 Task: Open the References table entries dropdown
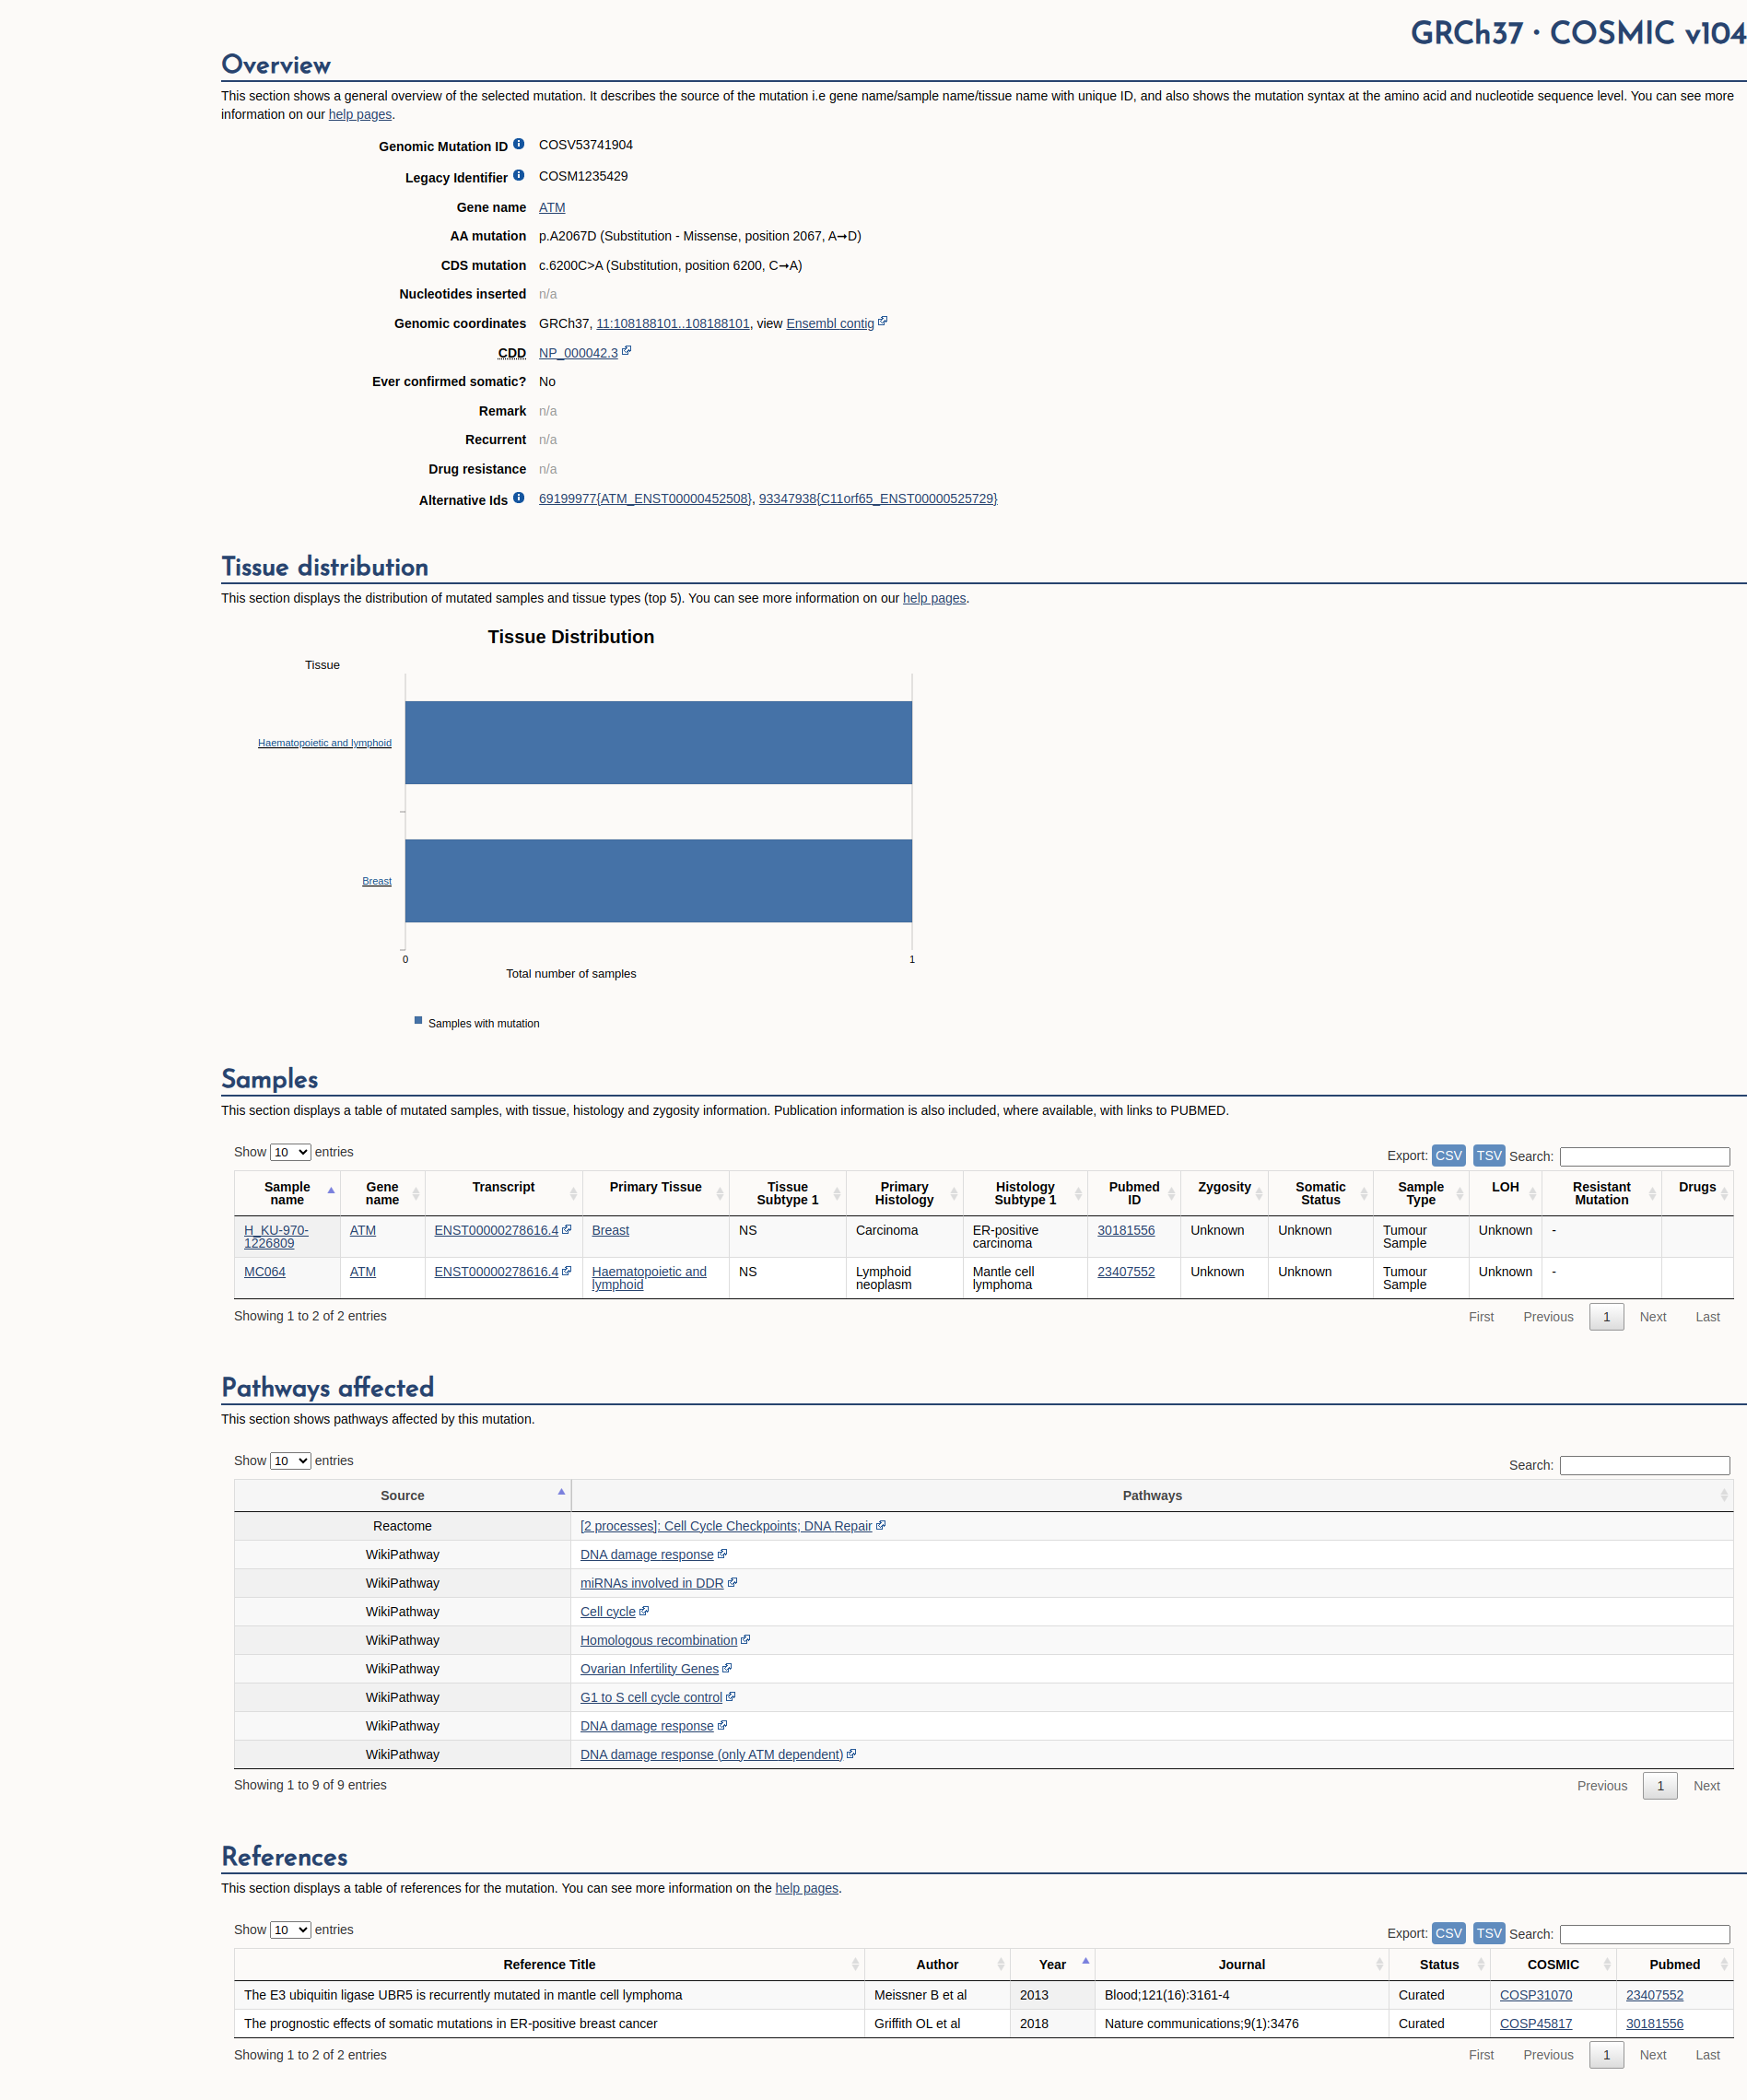coord(290,1930)
